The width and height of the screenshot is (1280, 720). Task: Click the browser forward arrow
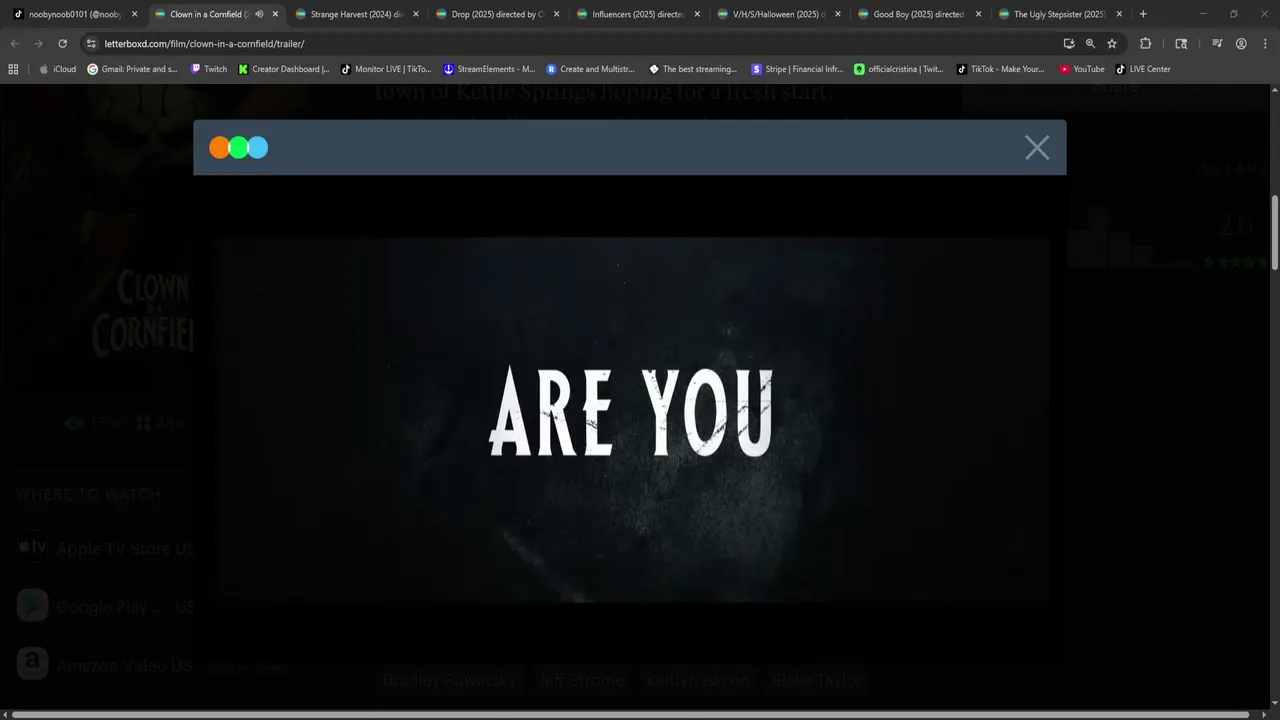[x=39, y=44]
